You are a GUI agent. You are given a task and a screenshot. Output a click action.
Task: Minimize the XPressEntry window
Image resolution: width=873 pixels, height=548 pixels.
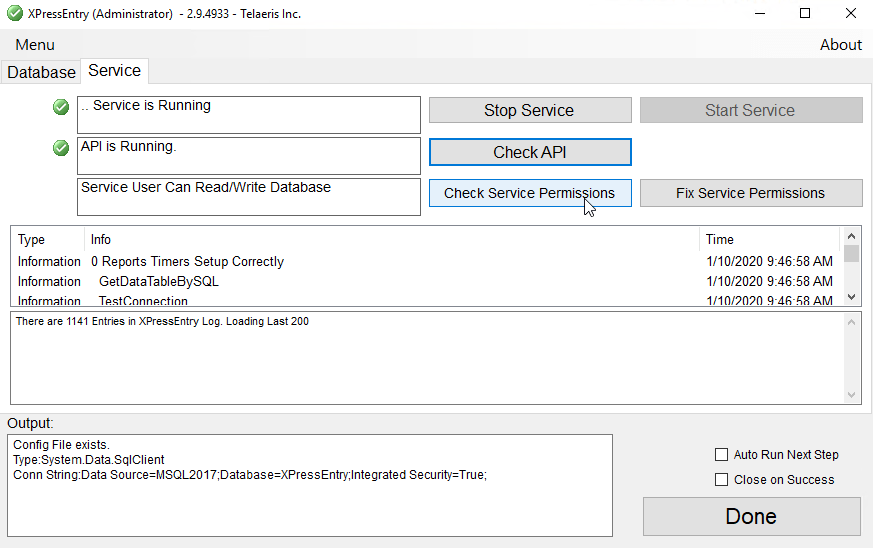(759, 13)
